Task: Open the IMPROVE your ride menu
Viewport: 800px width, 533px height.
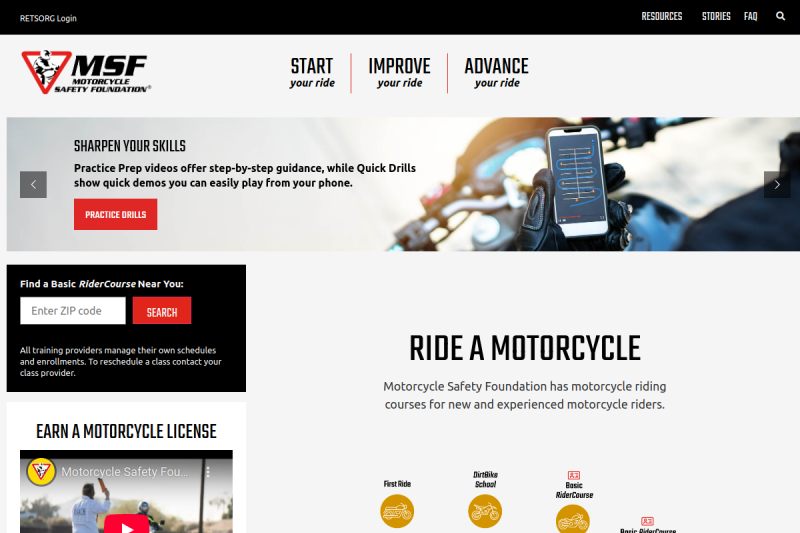Action: coord(399,73)
